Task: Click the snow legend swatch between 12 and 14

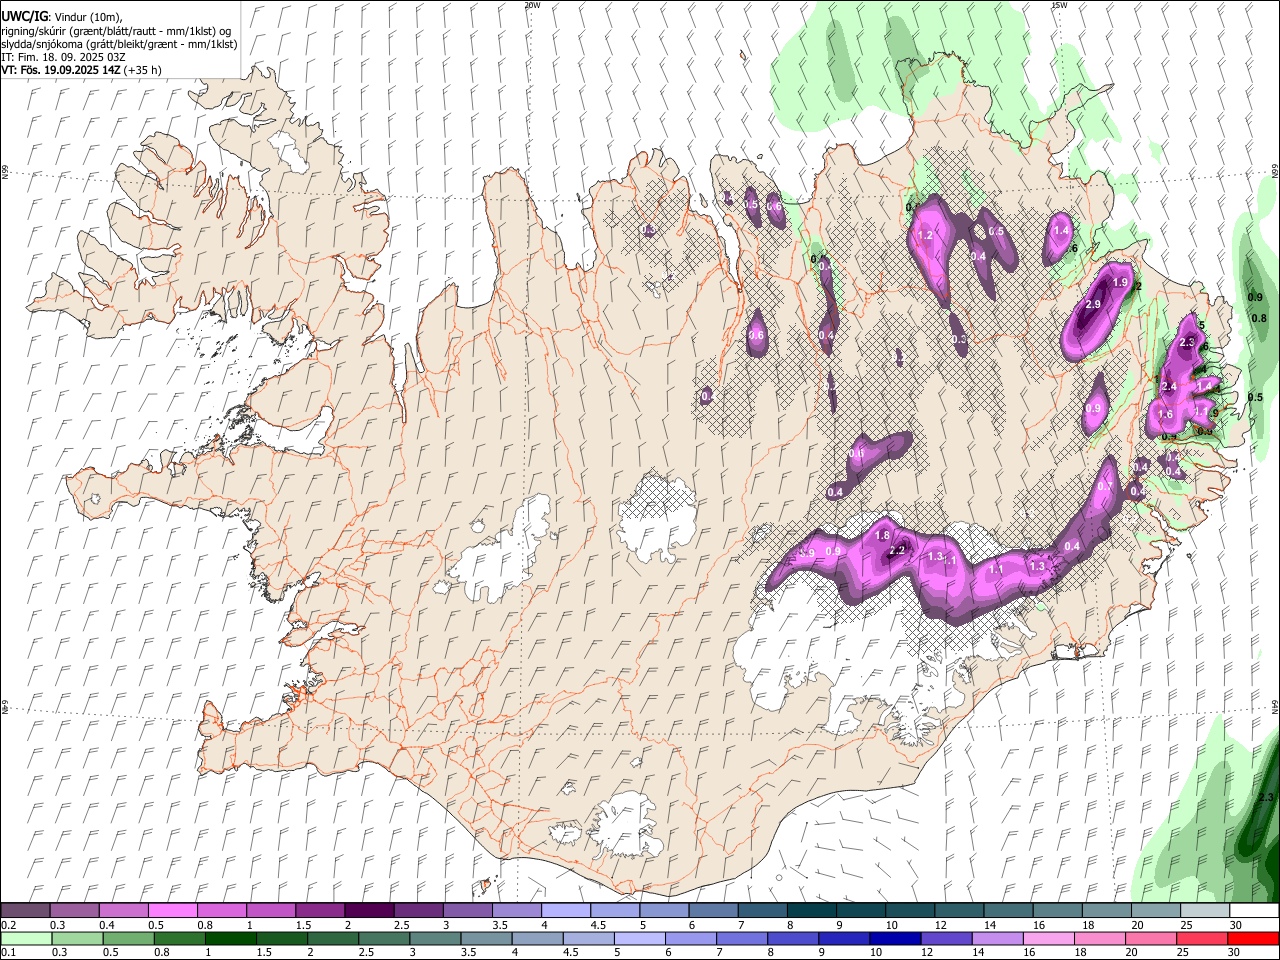Action: 960,911
